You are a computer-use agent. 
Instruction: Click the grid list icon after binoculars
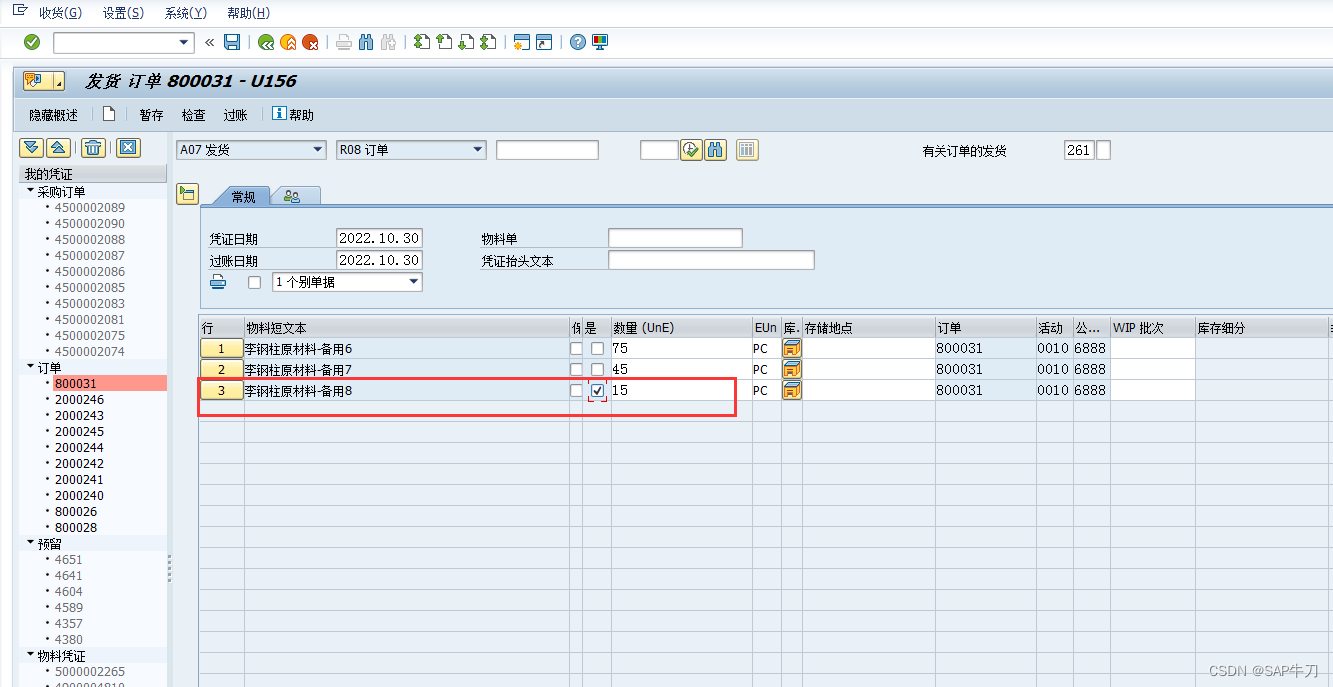click(747, 150)
